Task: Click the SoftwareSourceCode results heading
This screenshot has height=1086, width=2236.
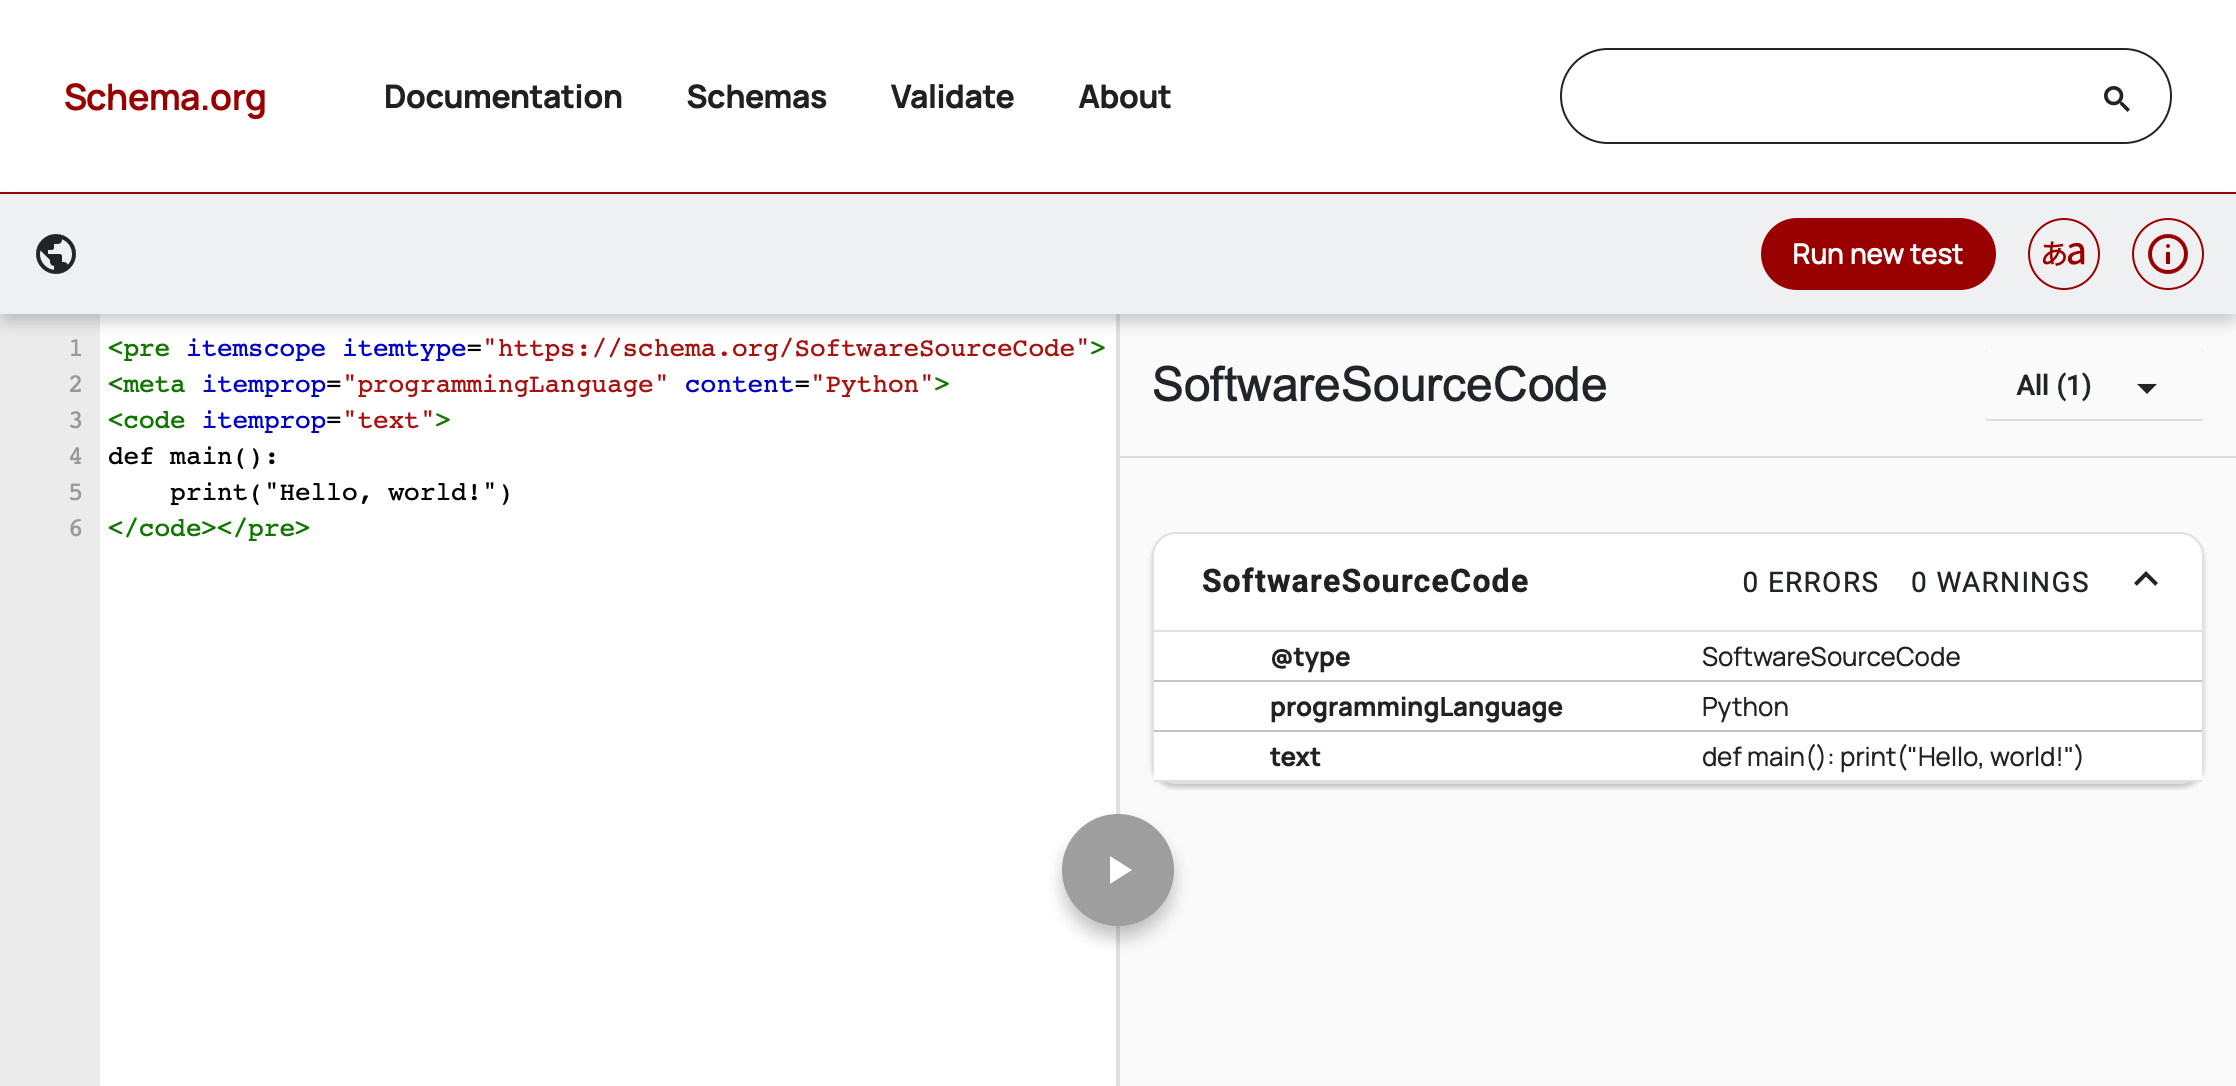Action: click(1379, 385)
